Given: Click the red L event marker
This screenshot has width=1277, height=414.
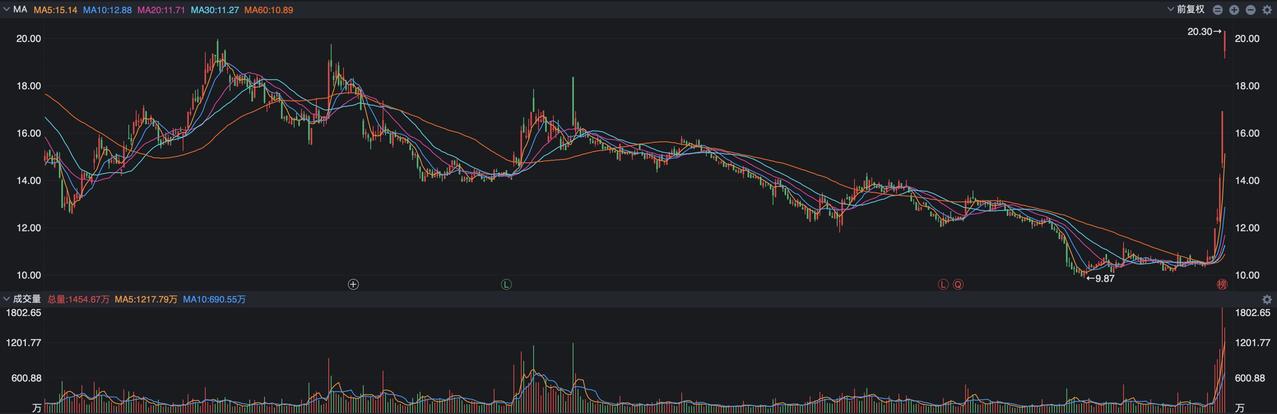Looking at the screenshot, I should point(942,284).
